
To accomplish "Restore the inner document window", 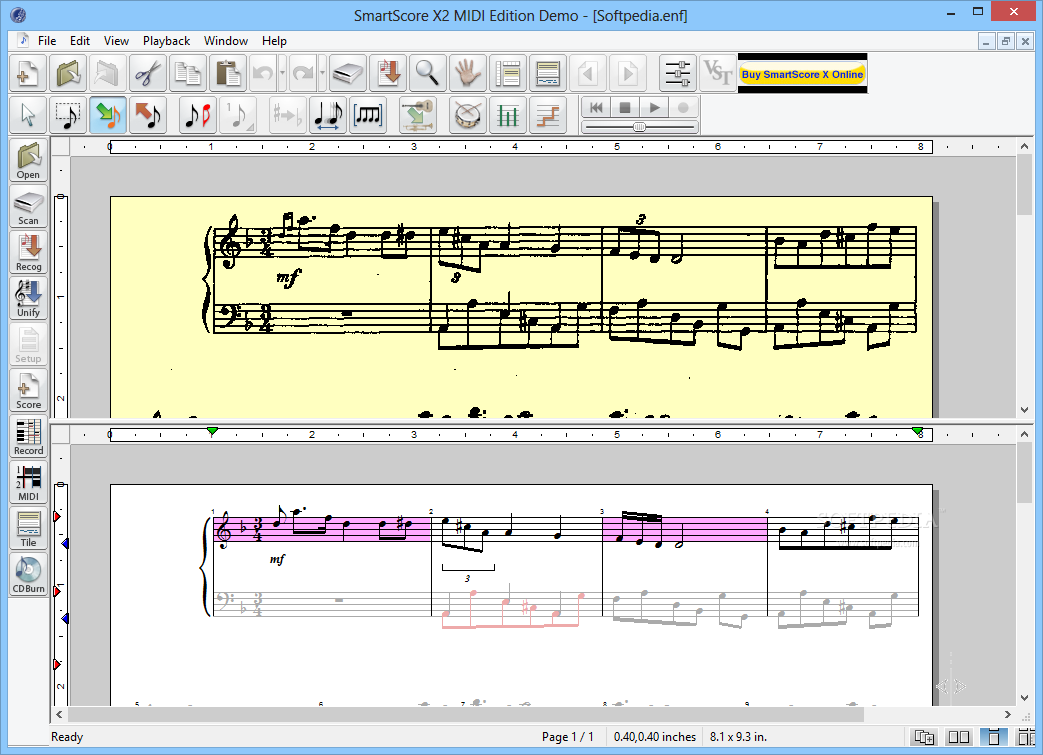I will tap(1006, 41).
